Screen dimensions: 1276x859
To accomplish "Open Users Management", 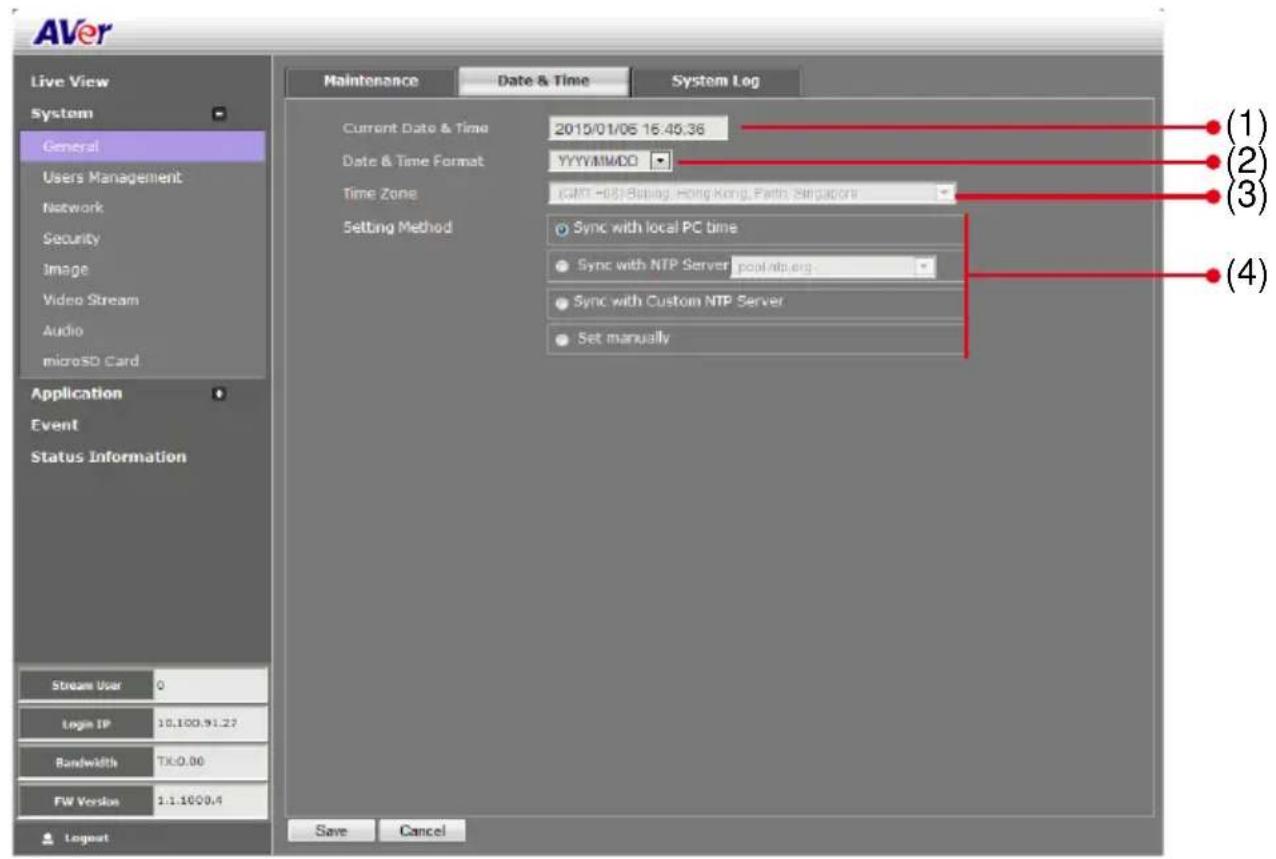I will click(112, 177).
